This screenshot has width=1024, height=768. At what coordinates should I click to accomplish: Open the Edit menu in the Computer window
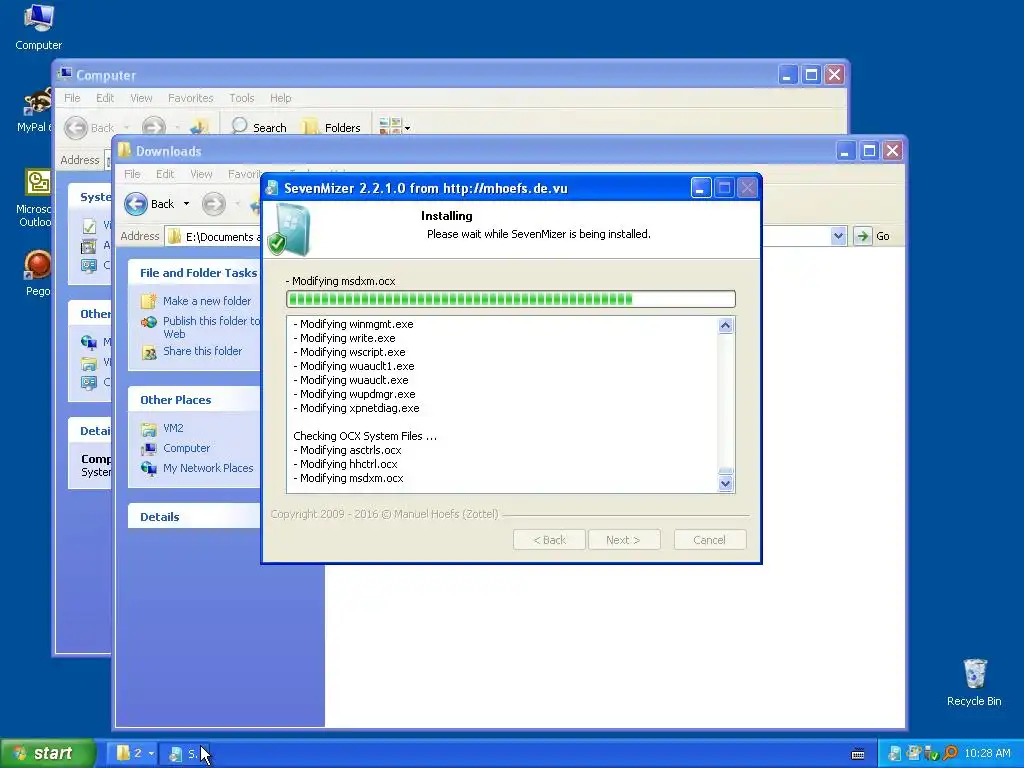[104, 98]
